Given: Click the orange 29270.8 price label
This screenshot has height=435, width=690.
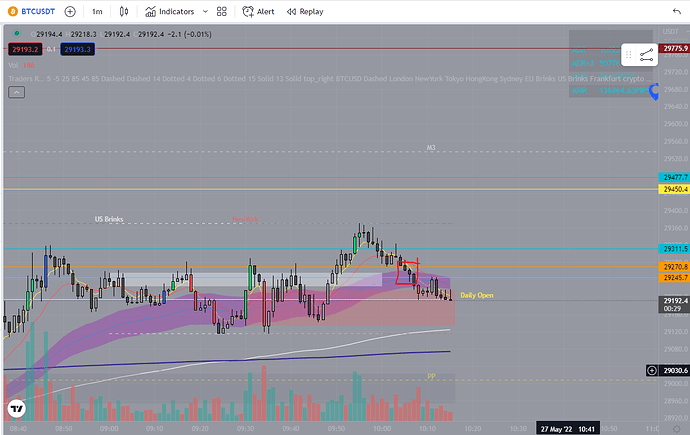Looking at the screenshot, I should click(675, 267).
